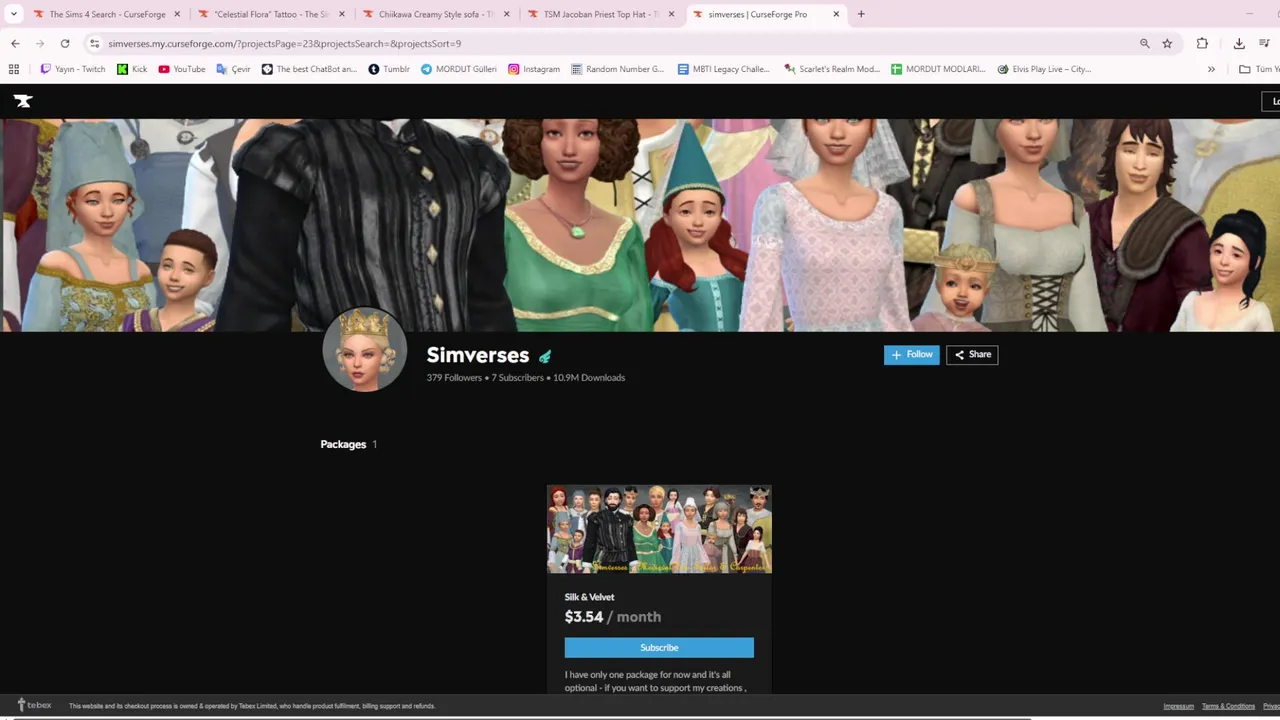The width and height of the screenshot is (1280, 720).
Task: Open the zoom magnifier icon in address bar
Action: click(x=1145, y=43)
